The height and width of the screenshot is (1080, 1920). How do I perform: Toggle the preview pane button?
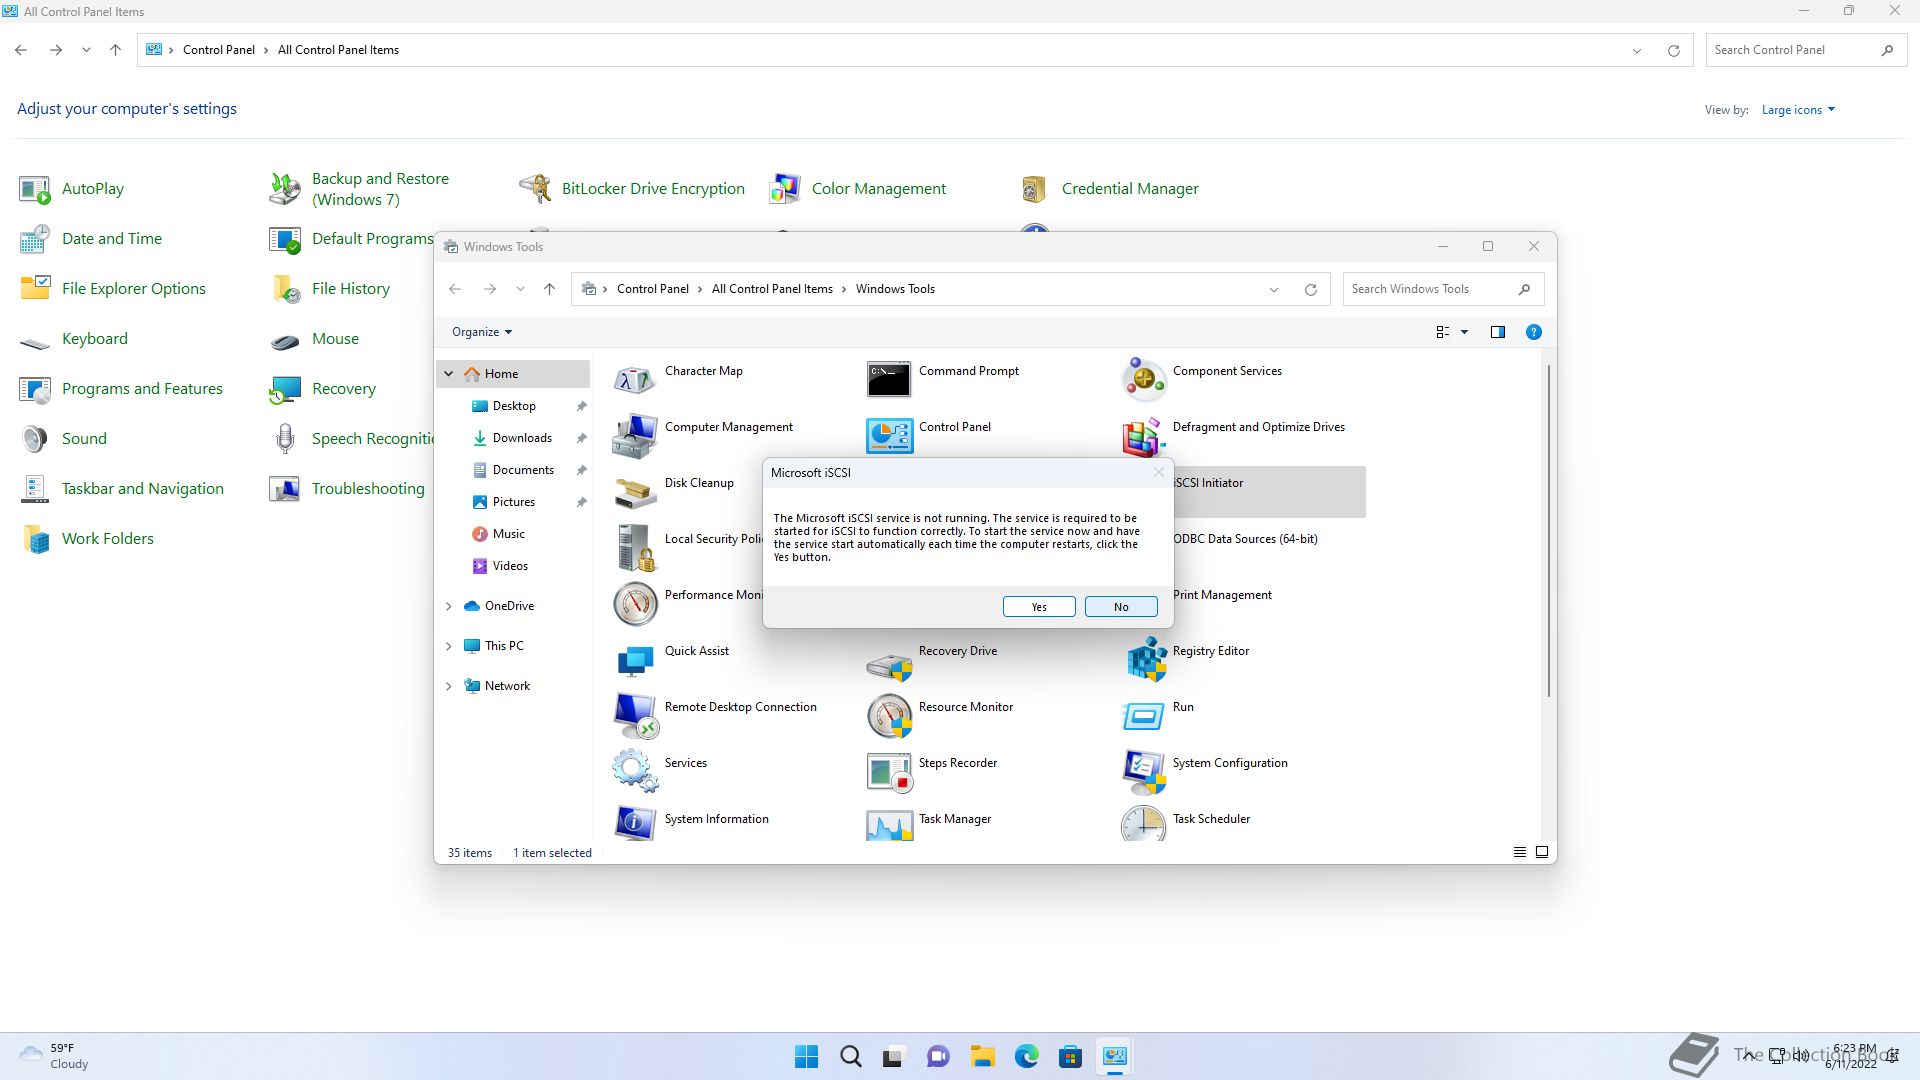point(1498,332)
